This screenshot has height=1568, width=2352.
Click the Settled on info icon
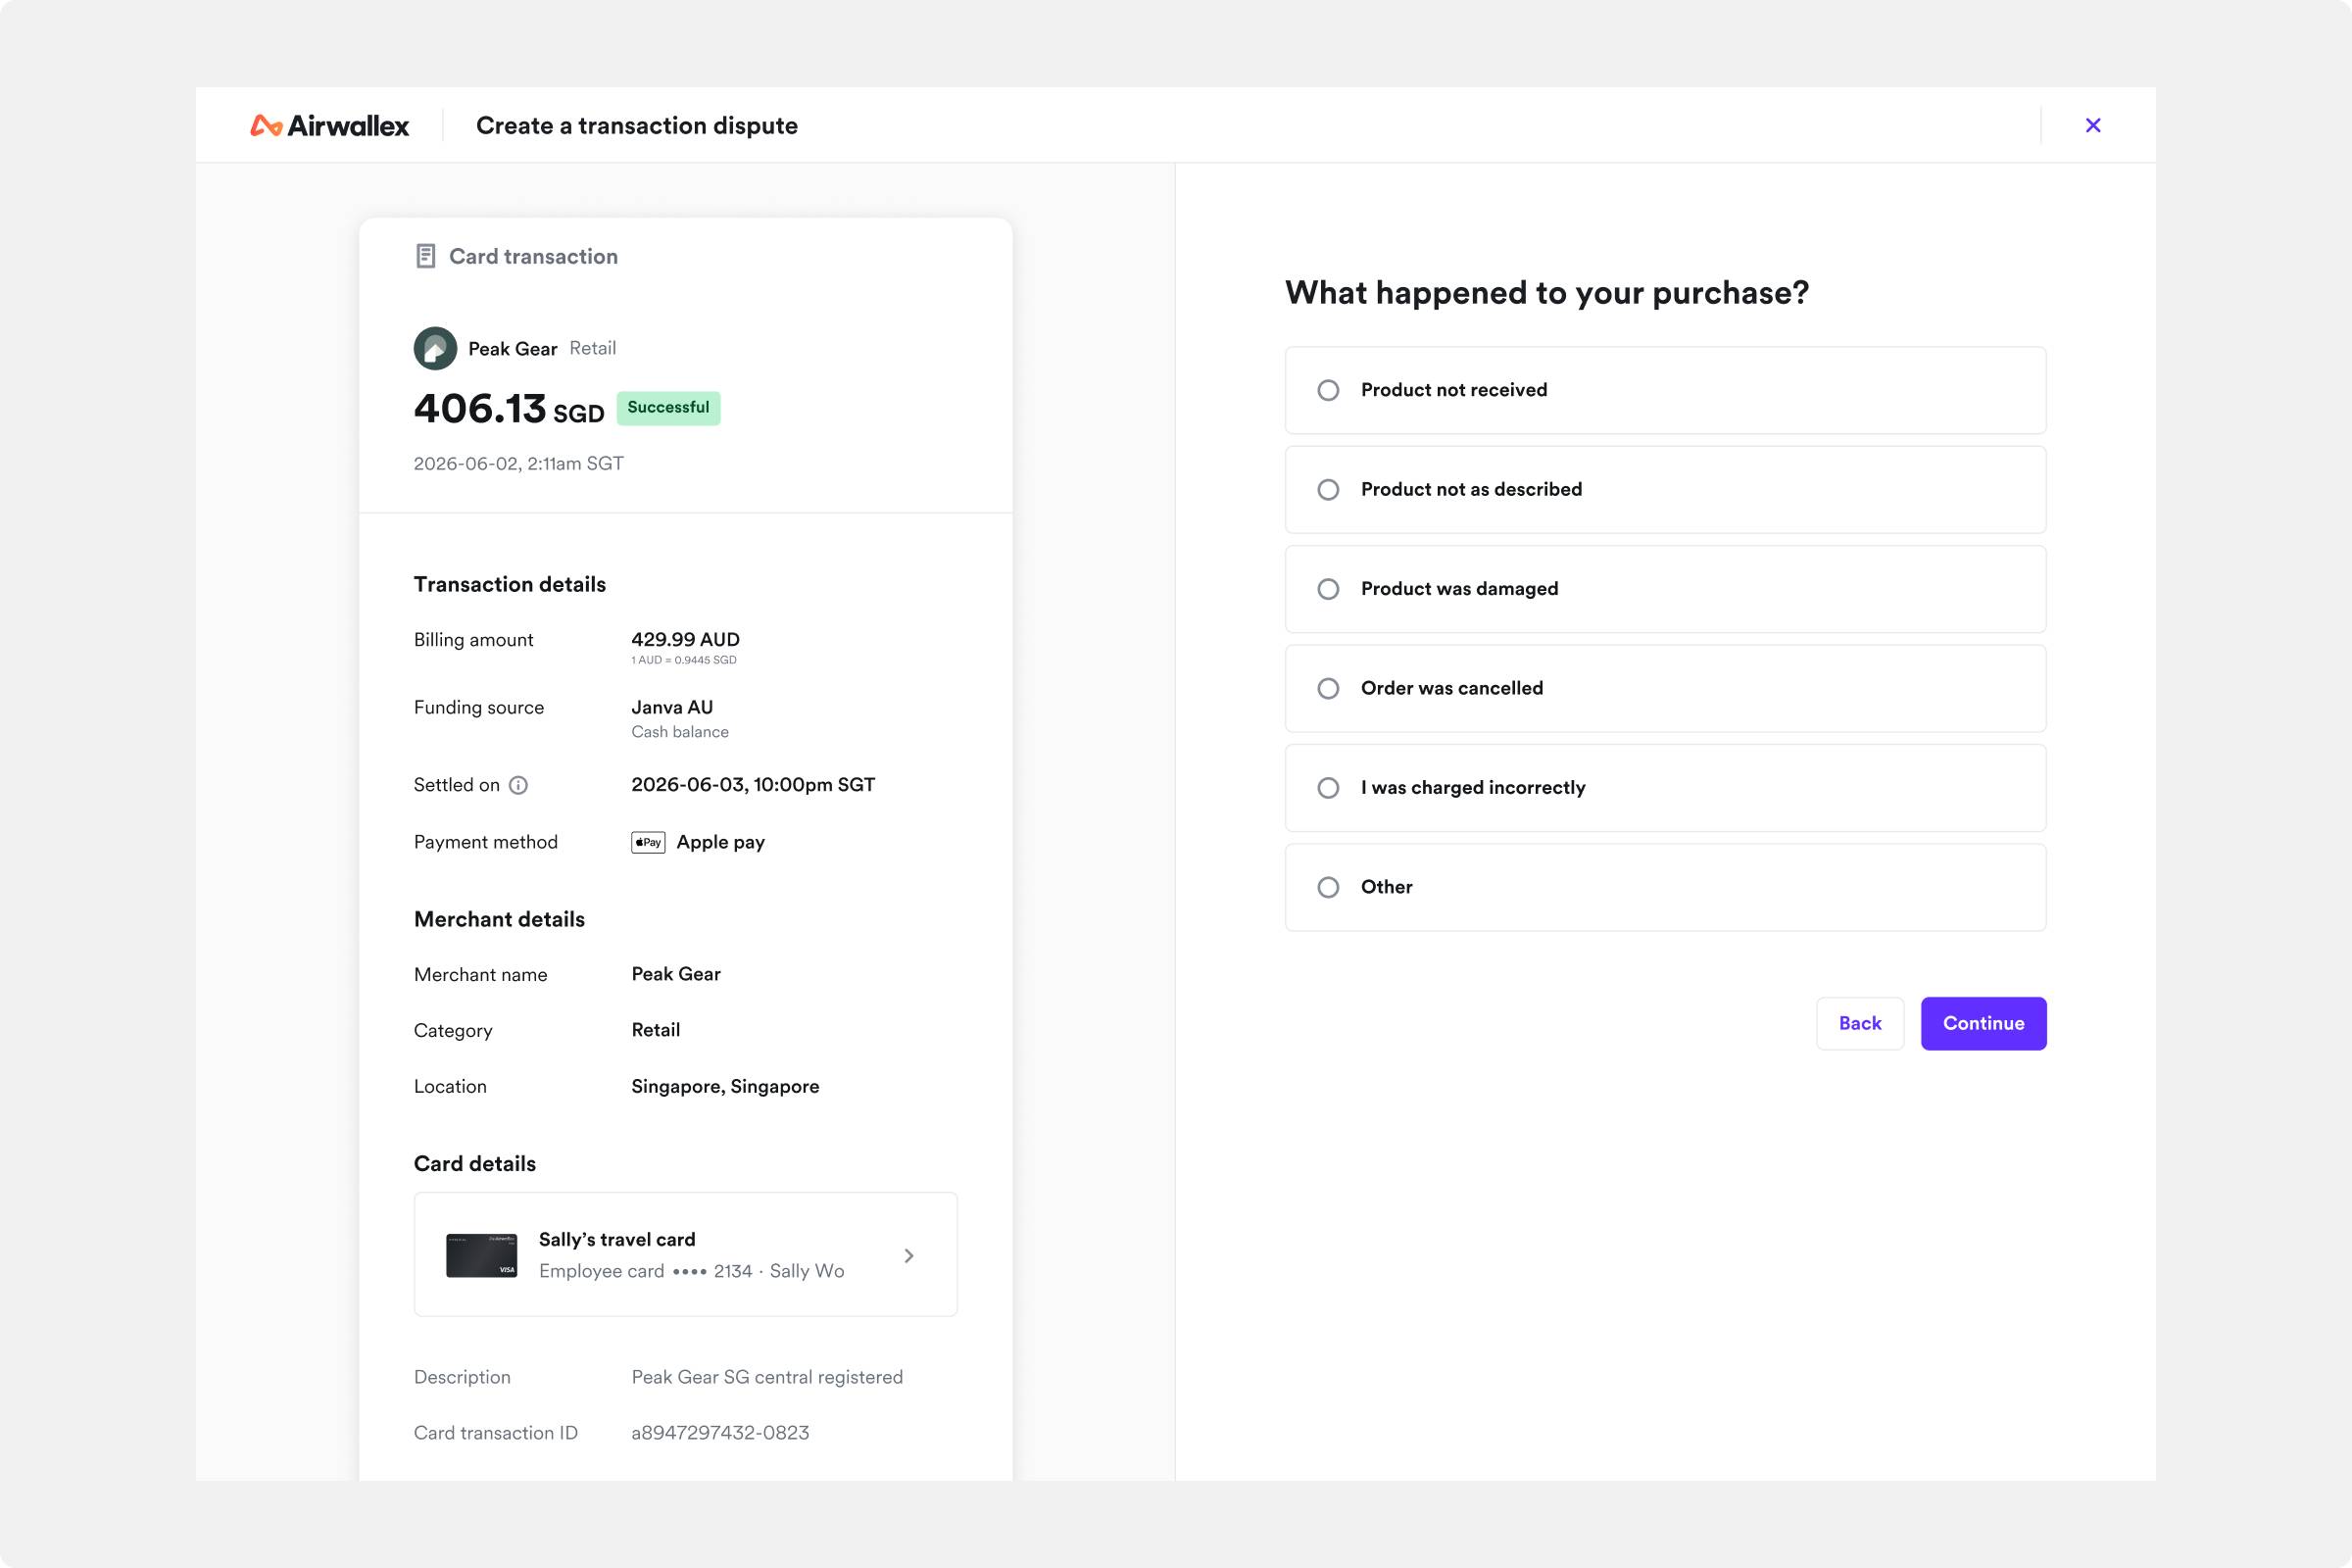(x=518, y=785)
